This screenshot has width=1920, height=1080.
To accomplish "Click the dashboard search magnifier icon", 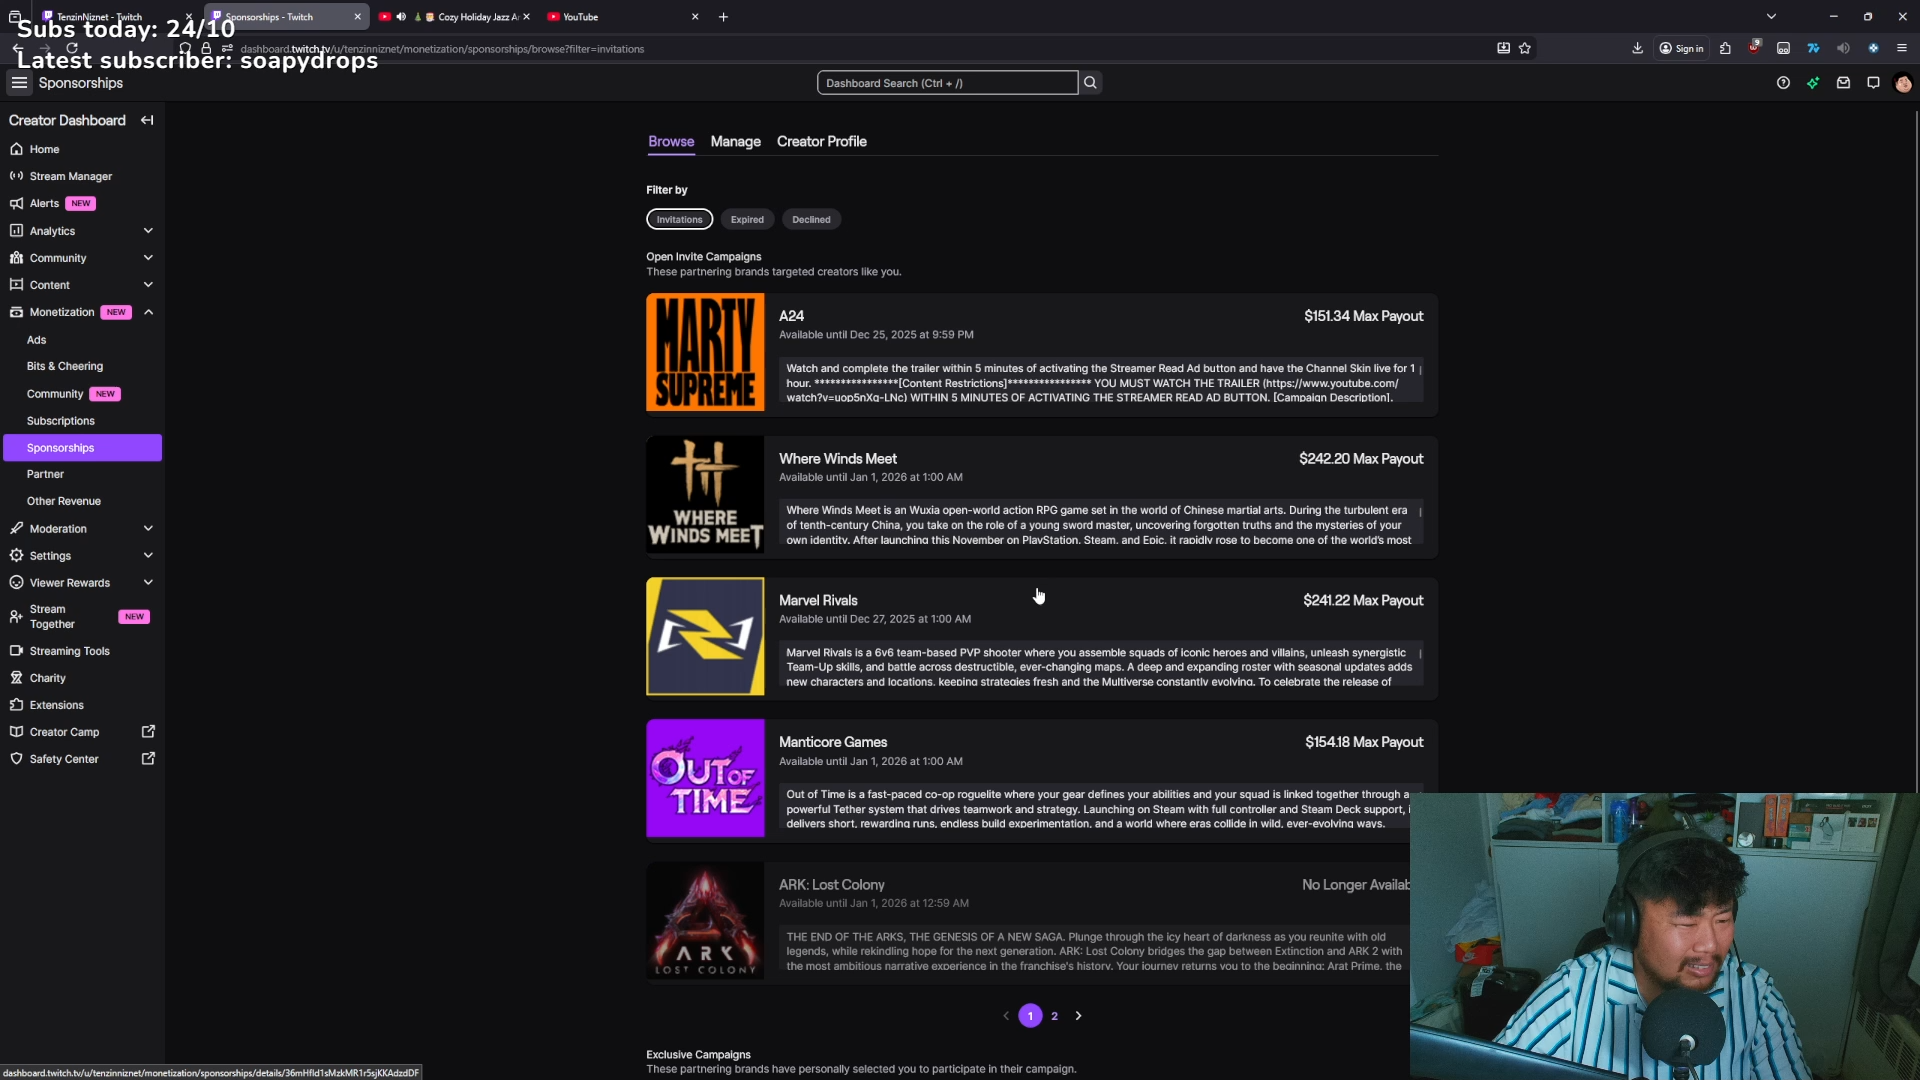I will pyautogui.click(x=1090, y=83).
